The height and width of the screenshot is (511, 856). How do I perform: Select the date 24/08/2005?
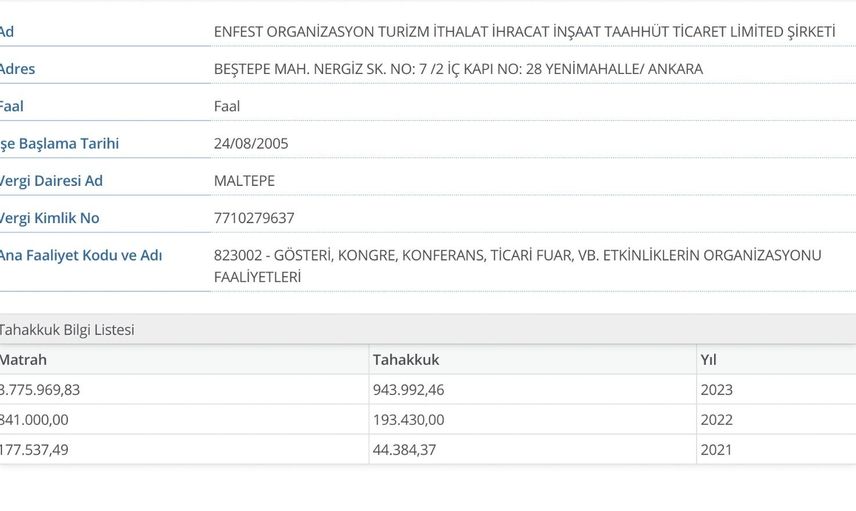tap(251, 144)
